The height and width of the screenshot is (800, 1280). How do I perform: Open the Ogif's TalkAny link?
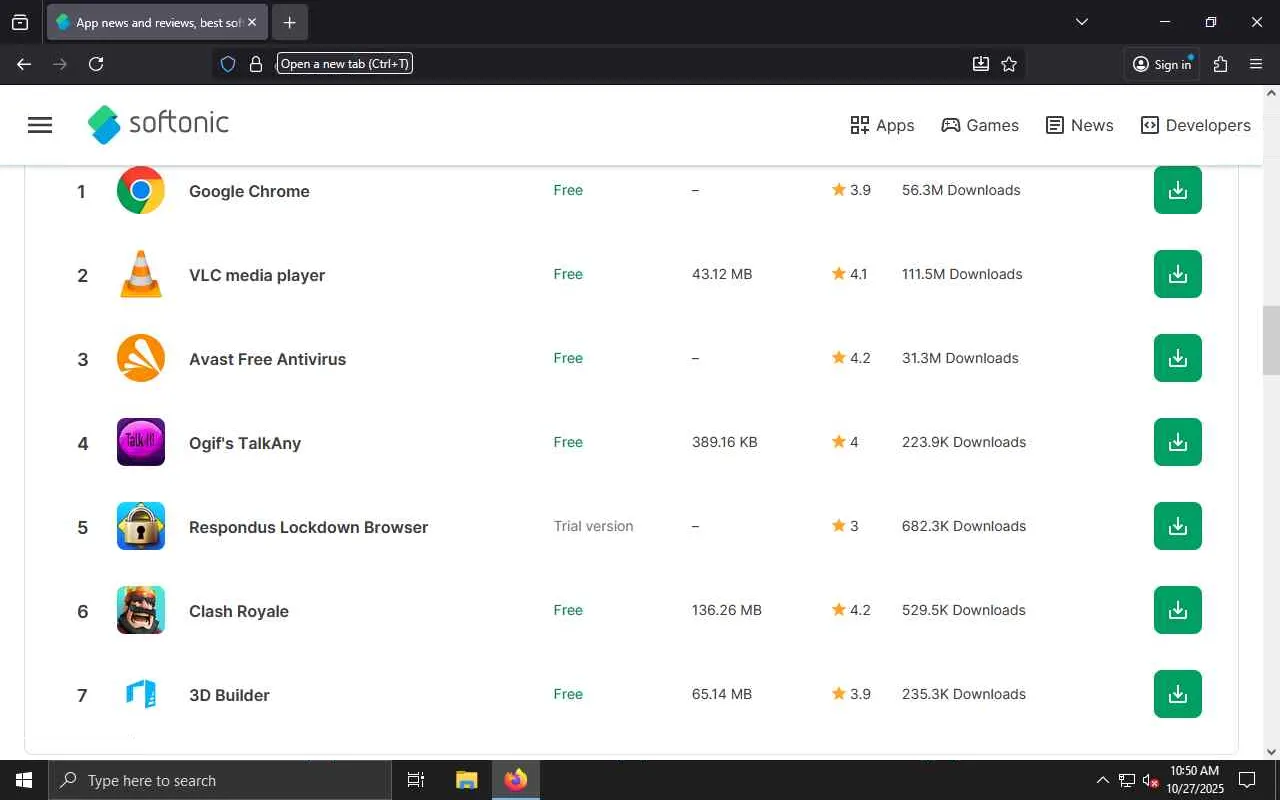[x=245, y=443]
